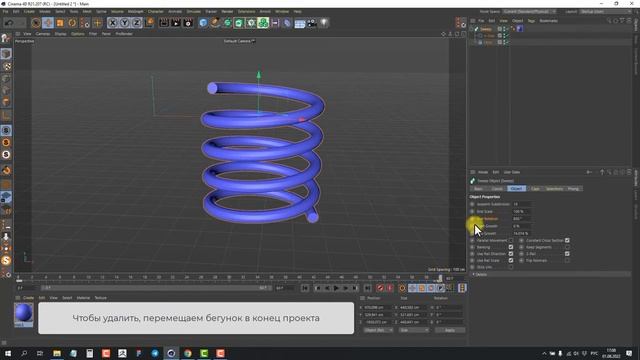The image size is (640, 360).
Task: Collapse the Sweep object hierarchy
Action: point(472,29)
